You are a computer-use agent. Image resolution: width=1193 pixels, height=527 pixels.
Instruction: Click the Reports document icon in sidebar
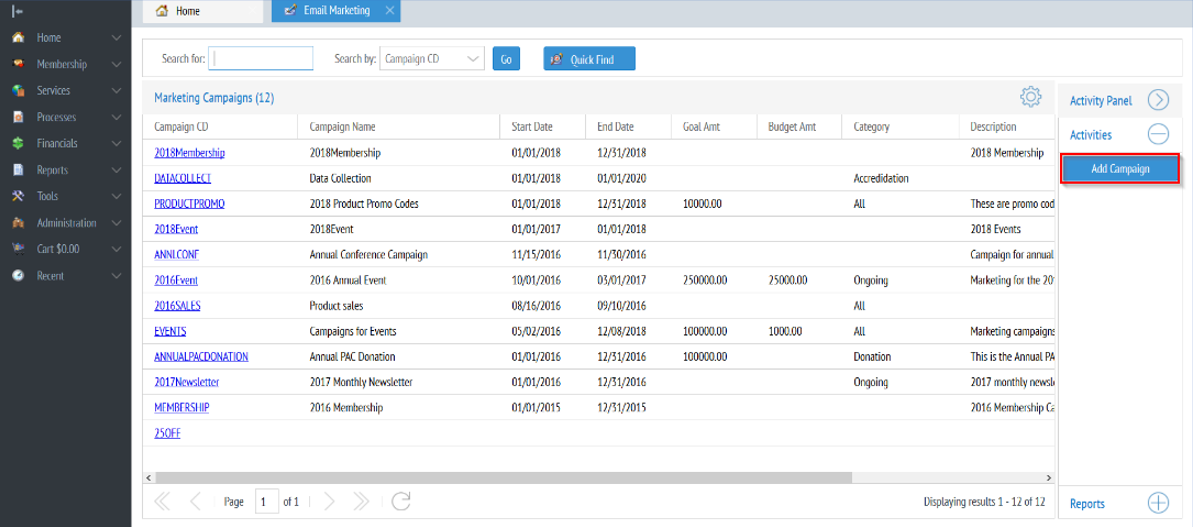coord(18,170)
